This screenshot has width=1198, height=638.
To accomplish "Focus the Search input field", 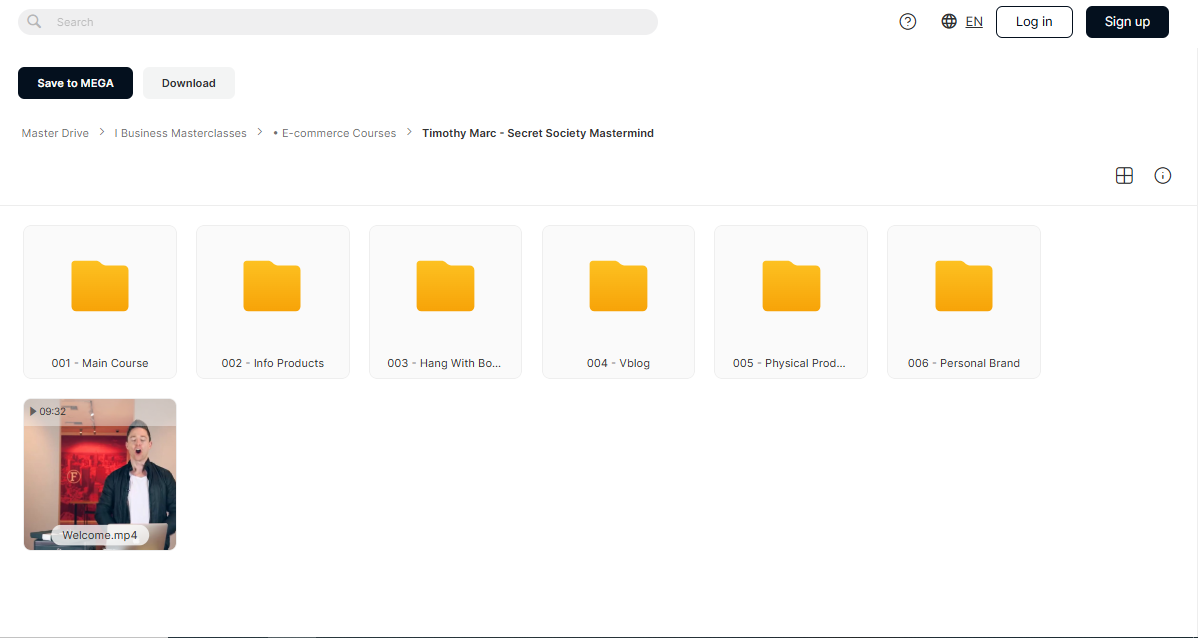I will (x=338, y=22).
